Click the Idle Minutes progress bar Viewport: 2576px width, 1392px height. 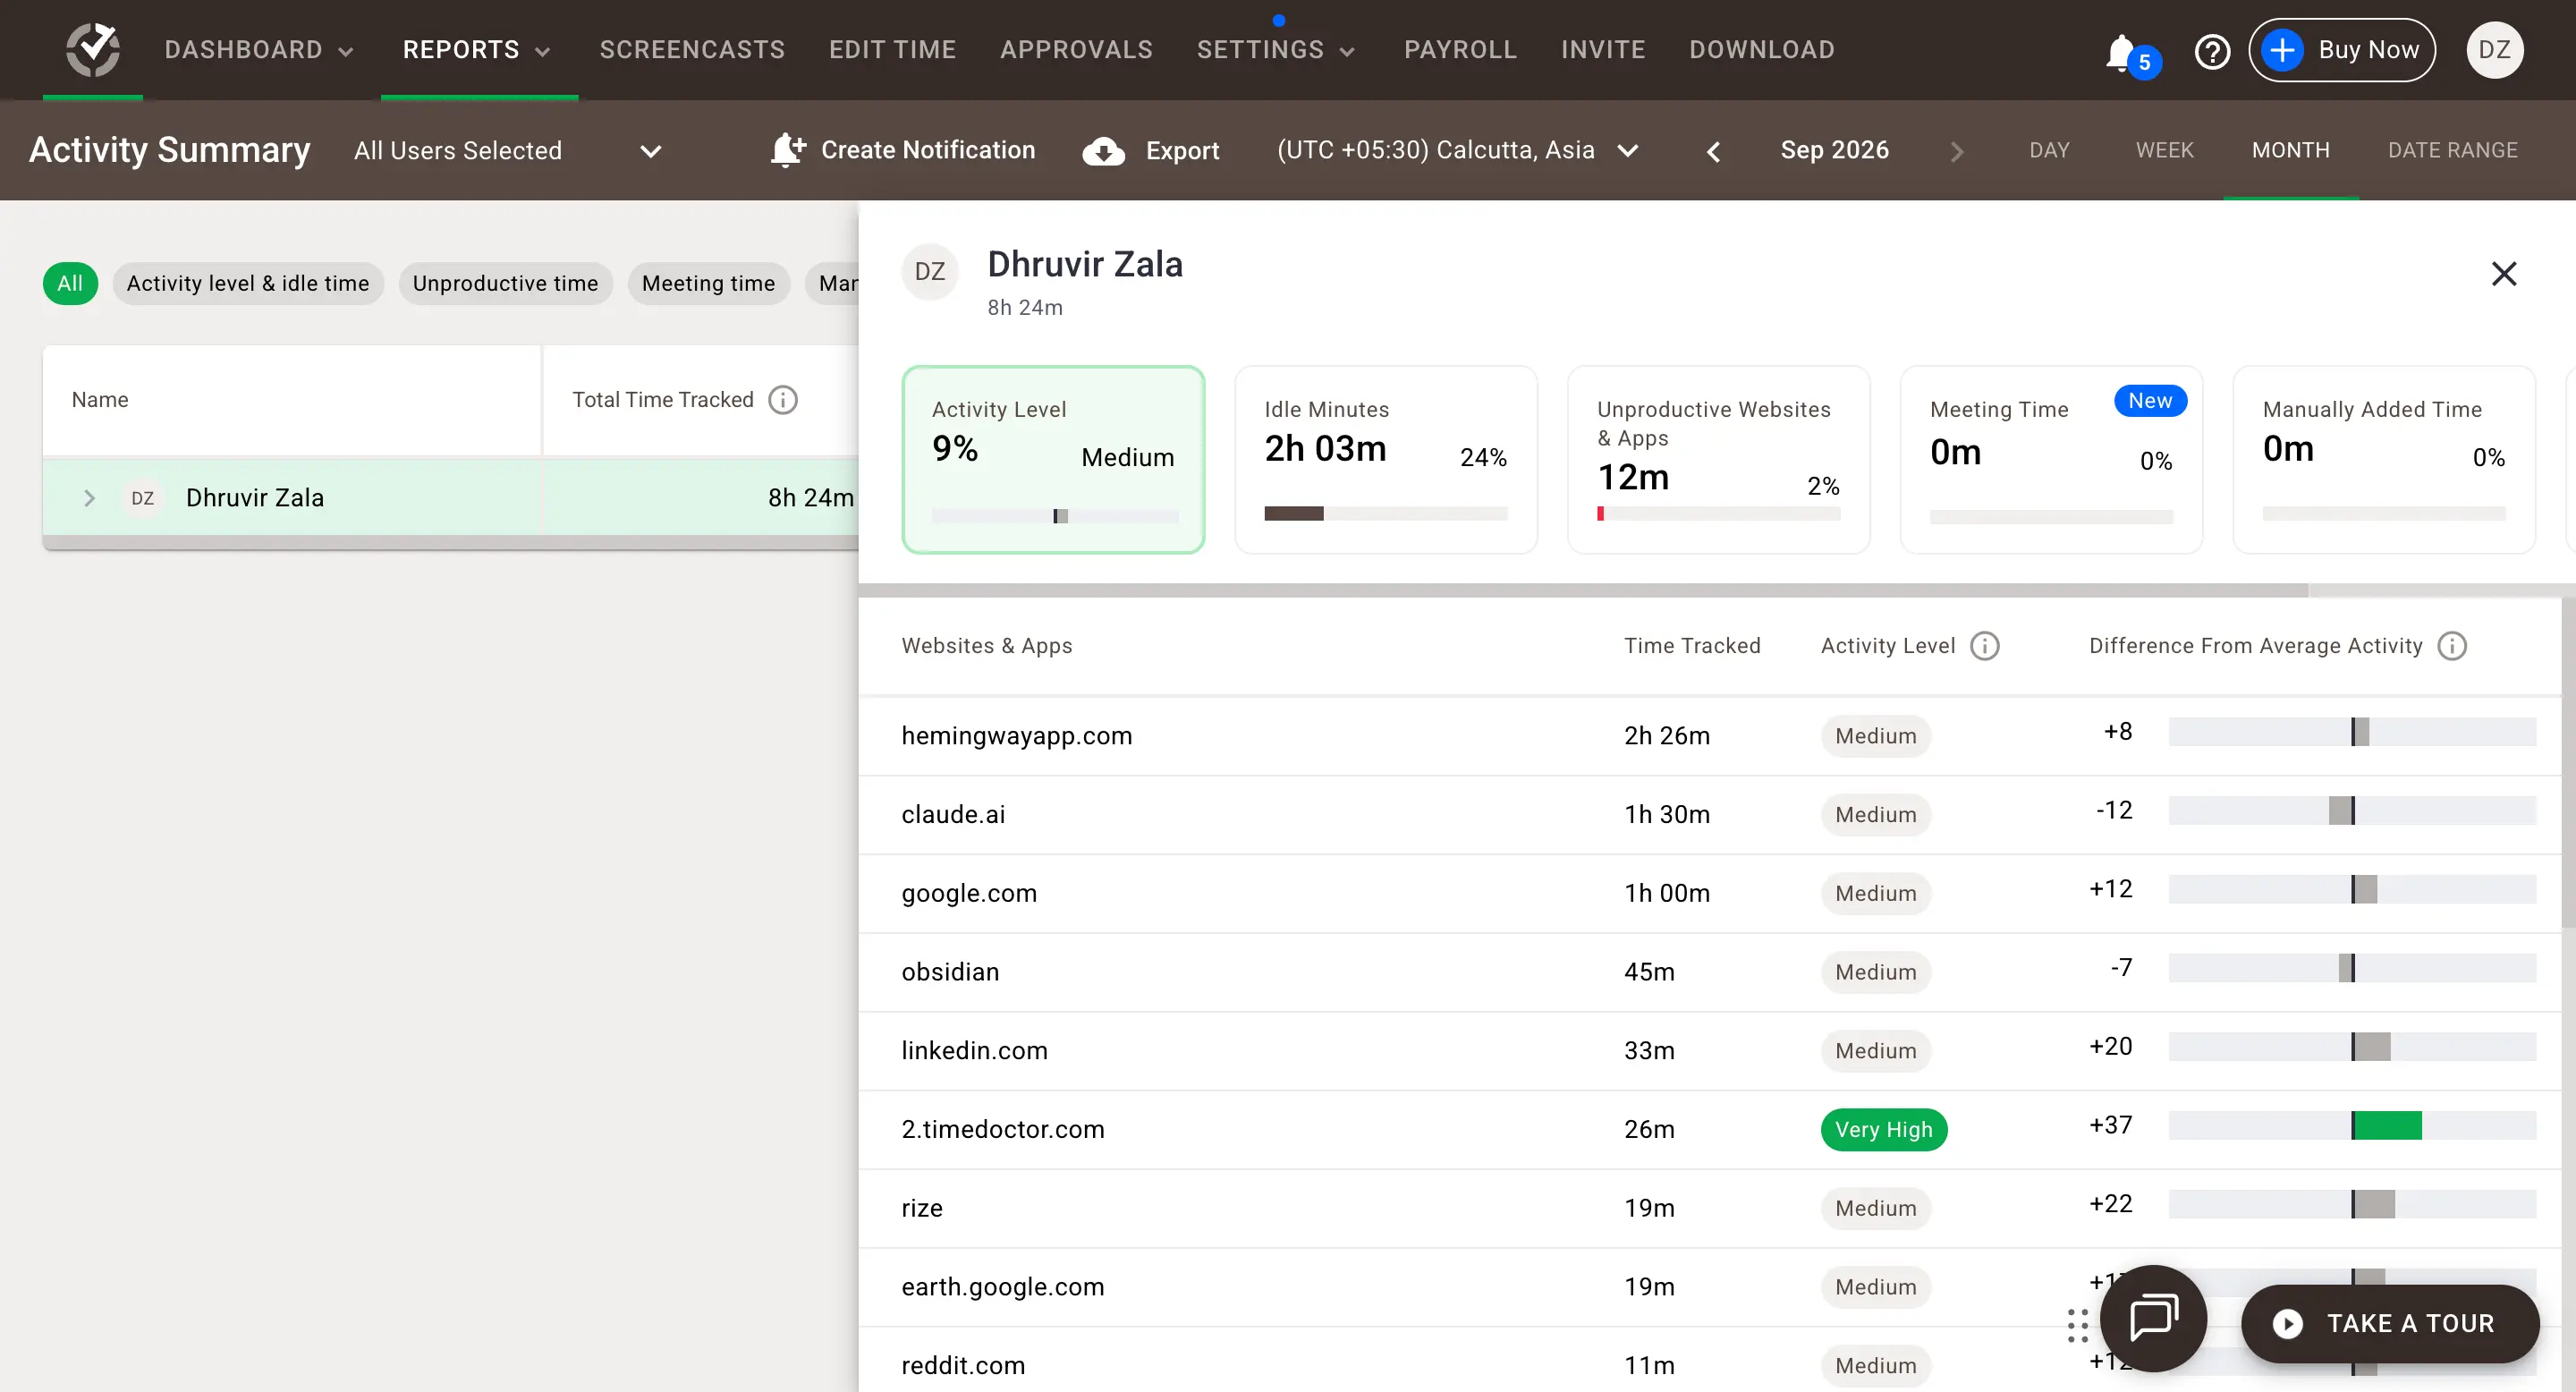tap(1386, 514)
